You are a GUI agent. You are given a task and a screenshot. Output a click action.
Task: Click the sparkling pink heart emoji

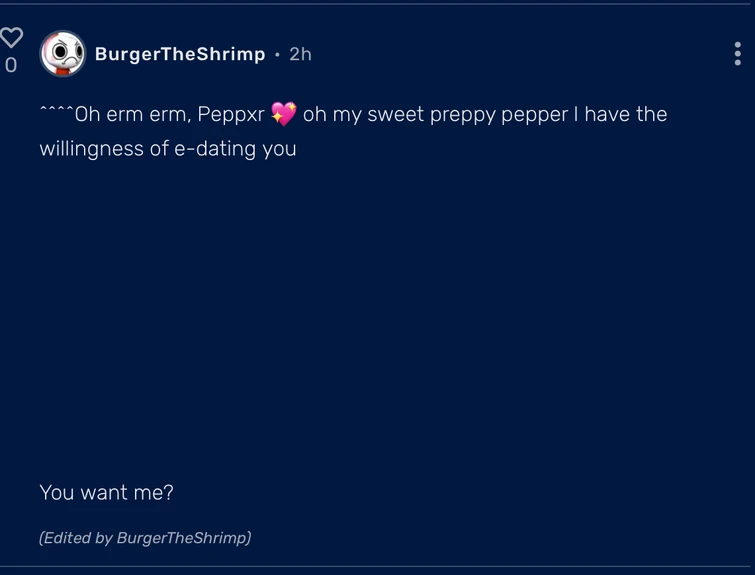[284, 115]
